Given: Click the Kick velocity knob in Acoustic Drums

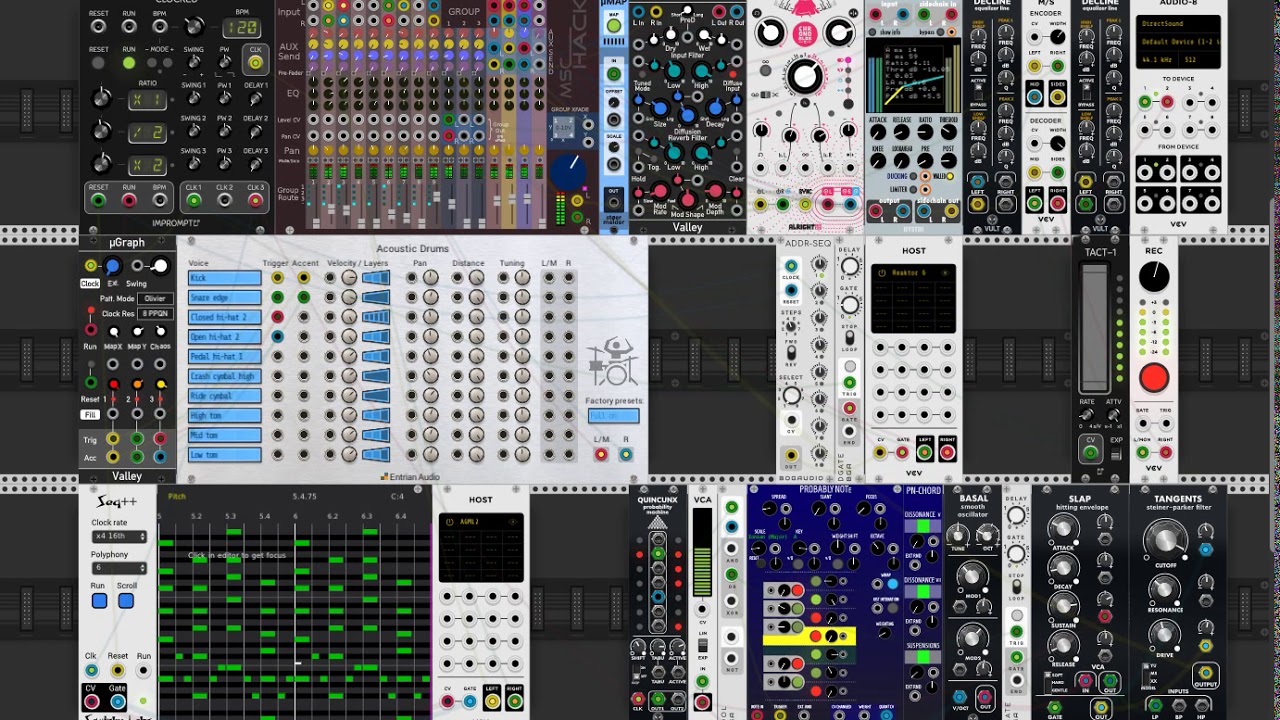Looking at the screenshot, I should (x=349, y=278).
